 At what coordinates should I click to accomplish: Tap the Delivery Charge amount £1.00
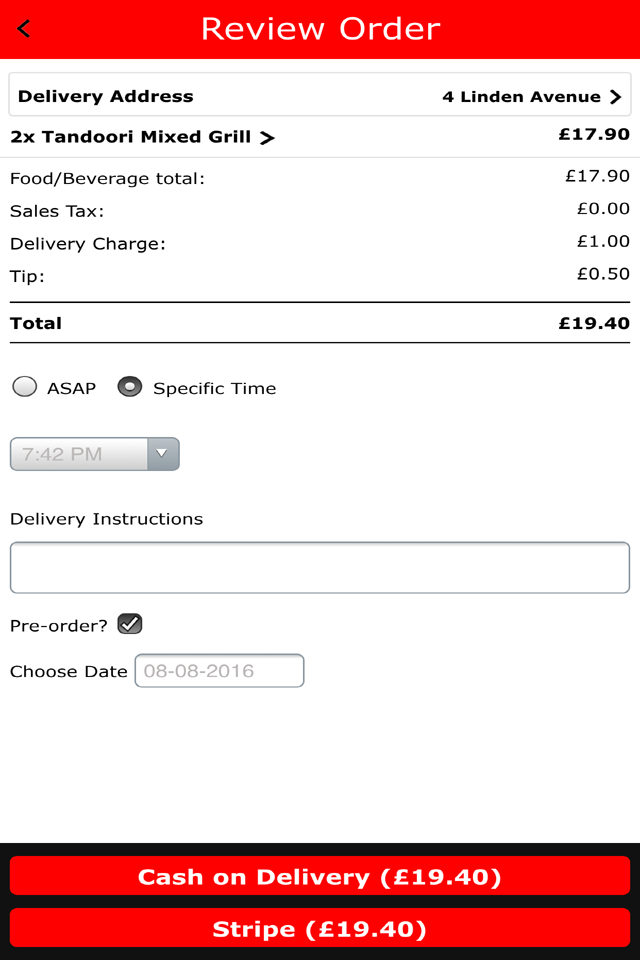tap(603, 241)
